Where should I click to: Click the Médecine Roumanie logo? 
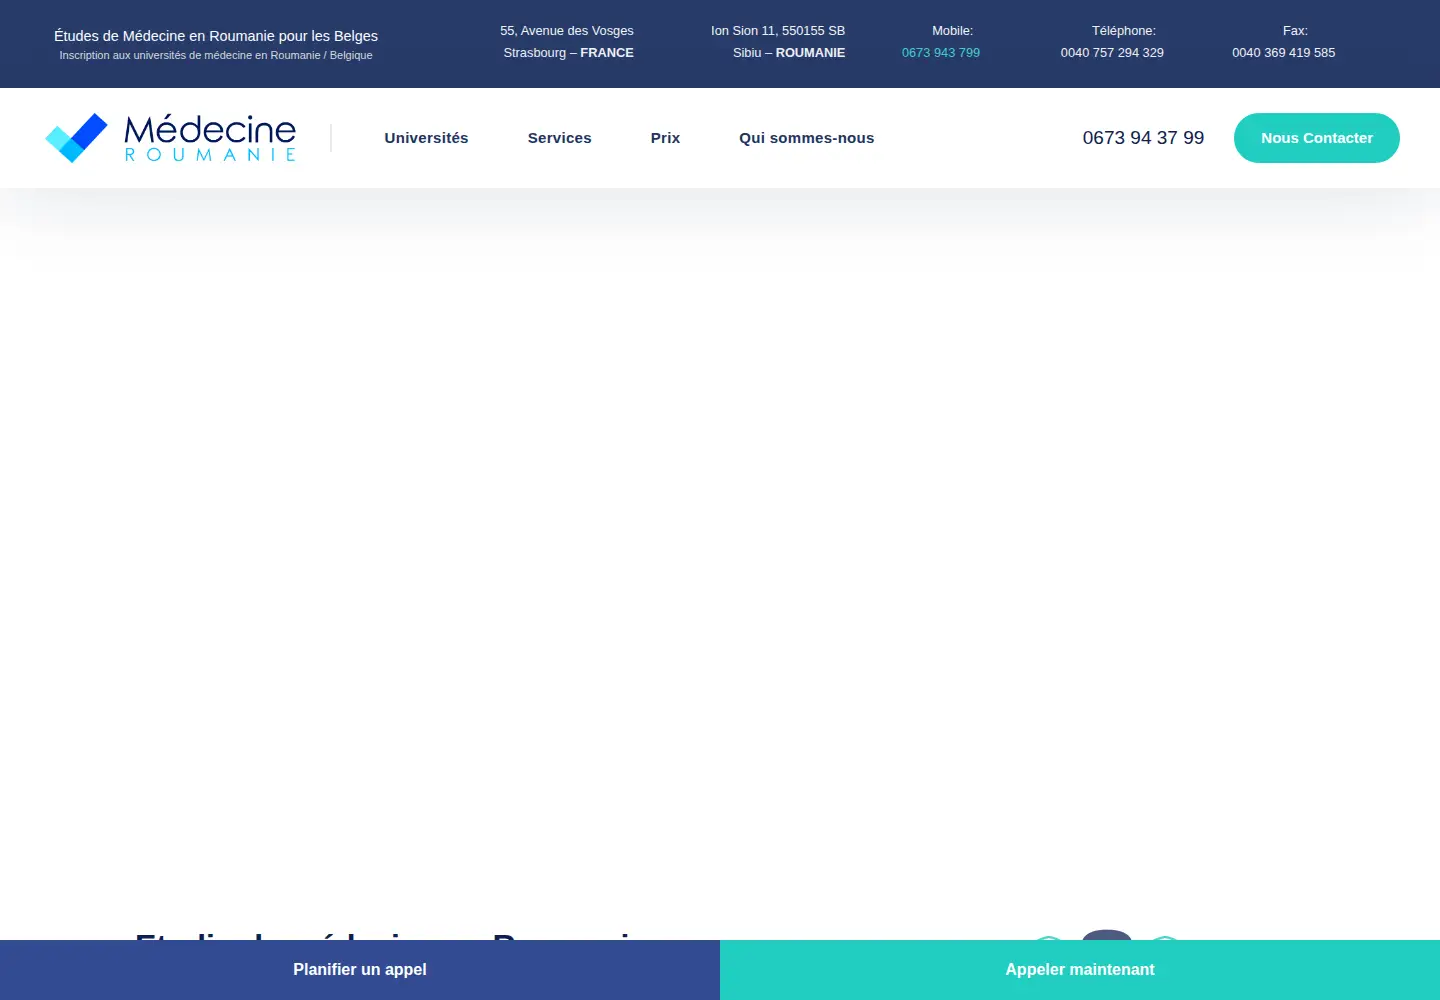coord(171,138)
